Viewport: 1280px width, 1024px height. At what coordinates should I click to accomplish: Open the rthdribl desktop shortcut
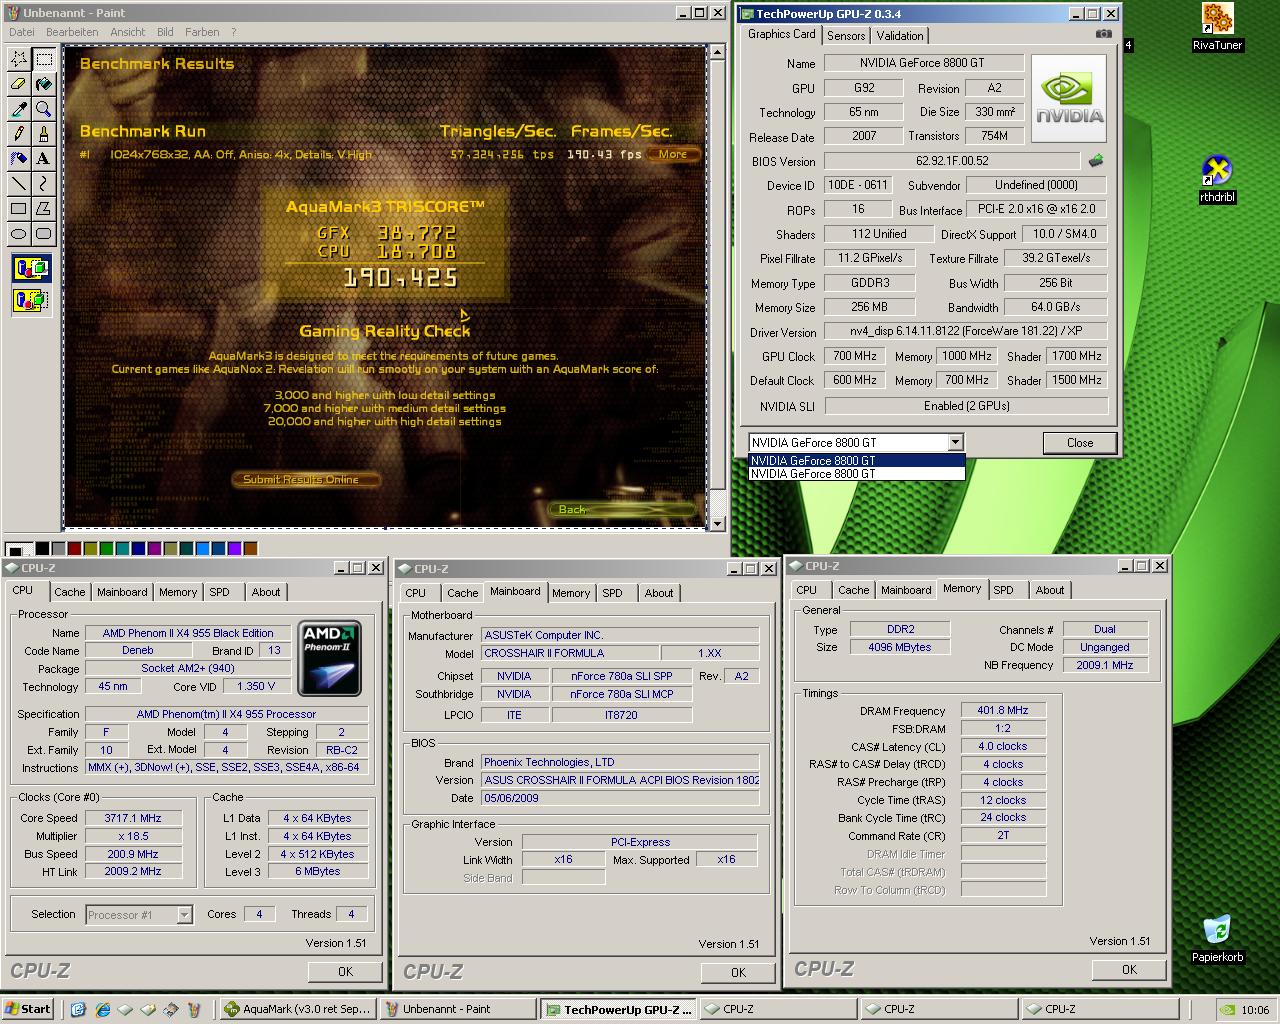(x=1217, y=179)
